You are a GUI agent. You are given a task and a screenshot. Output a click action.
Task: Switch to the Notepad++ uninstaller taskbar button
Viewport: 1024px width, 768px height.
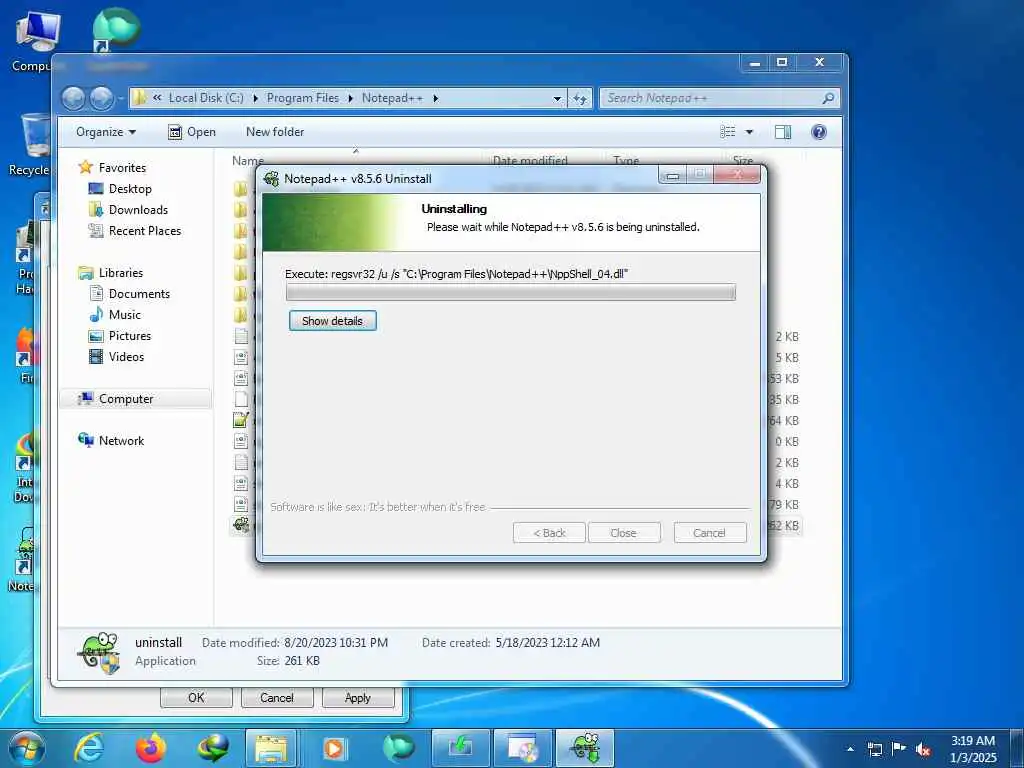(x=584, y=748)
